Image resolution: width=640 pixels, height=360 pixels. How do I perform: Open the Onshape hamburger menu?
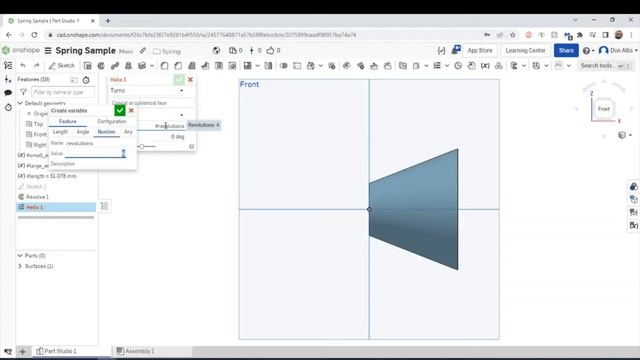[48, 51]
